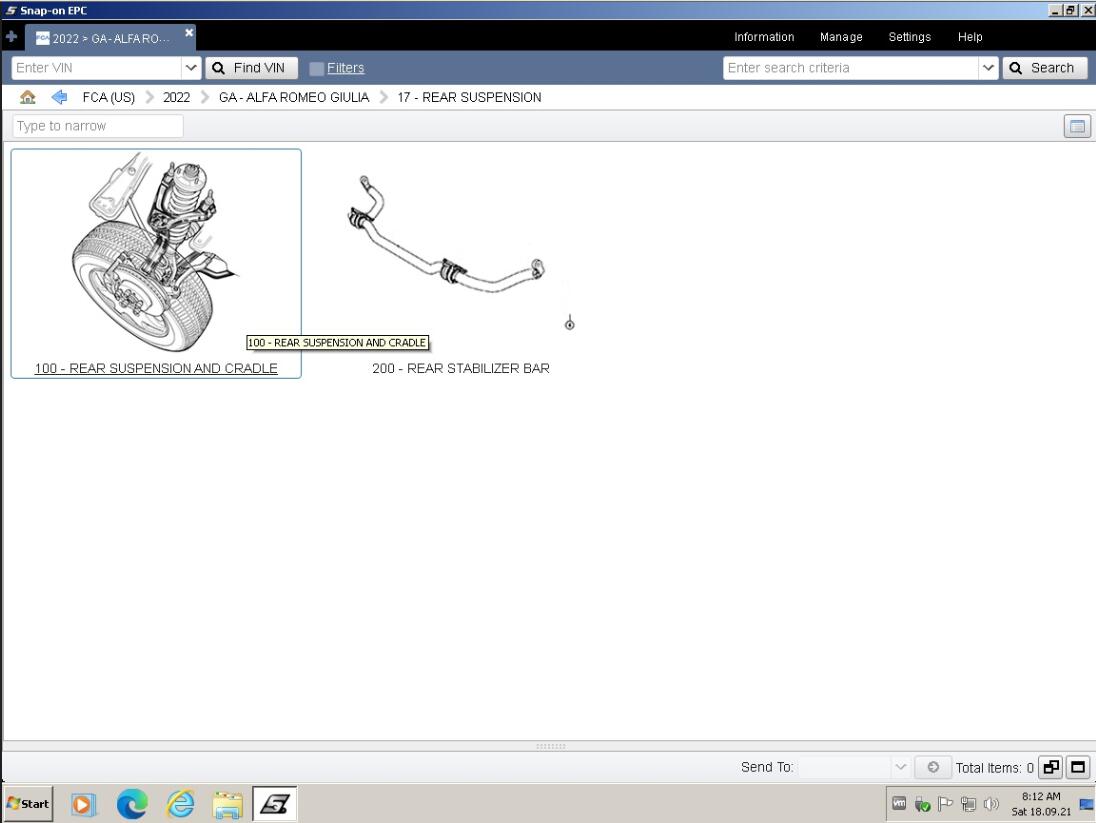Click Total Items: 0 label
Image resolution: width=1096 pixels, height=823 pixels.
tap(994, 768)
